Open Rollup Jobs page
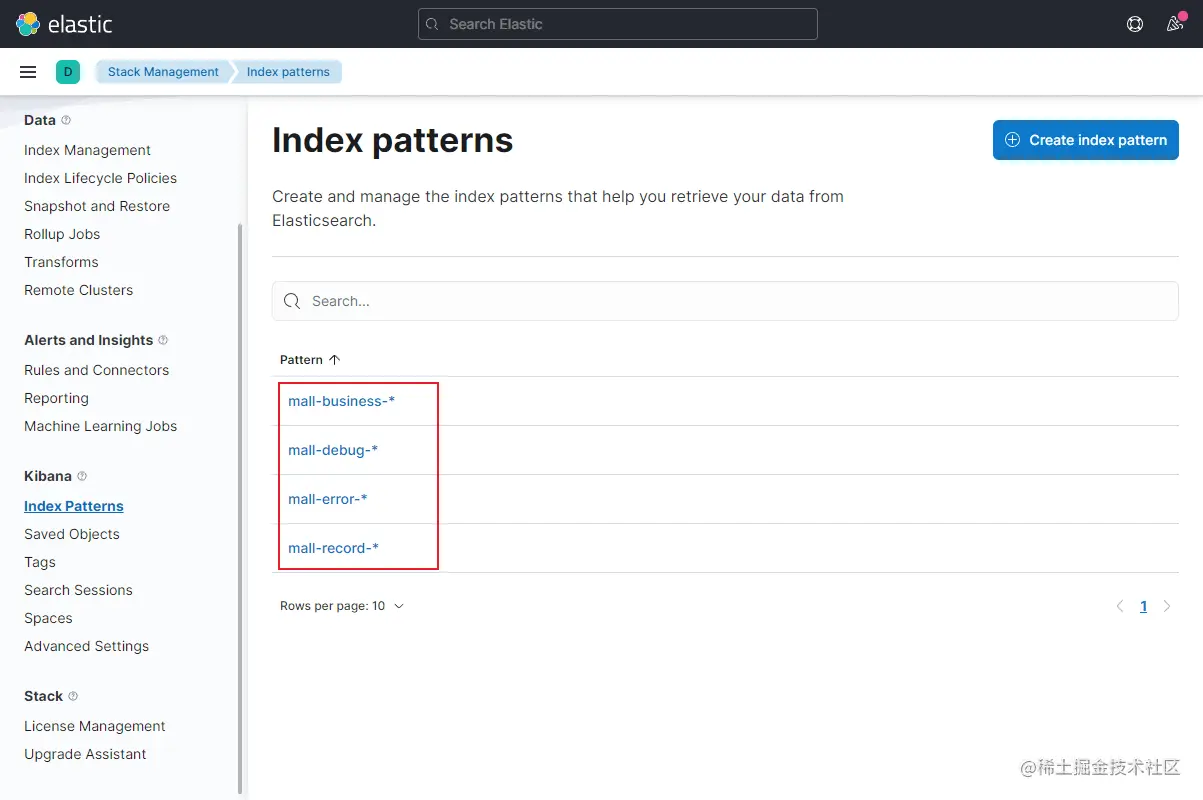Image resolution: width=1203 pixels, height=800 pixels. click(62, 234)
